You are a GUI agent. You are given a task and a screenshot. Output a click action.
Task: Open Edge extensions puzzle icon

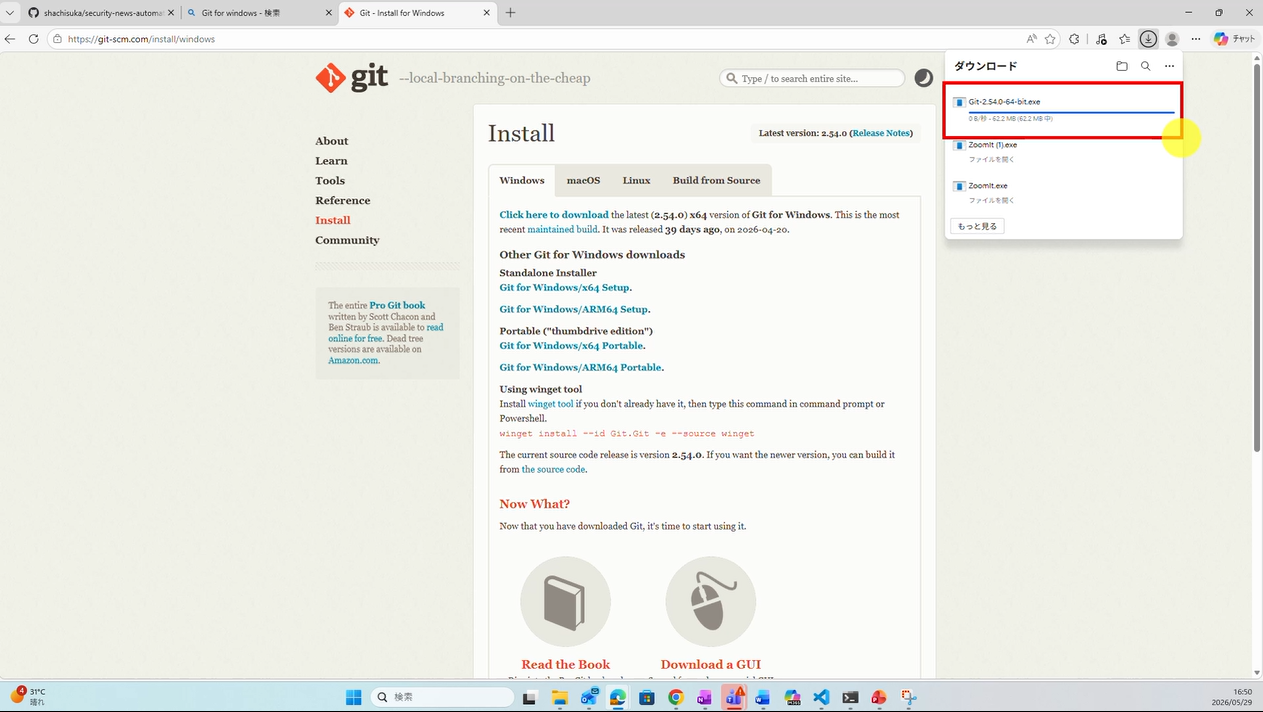(x=1074, y=39)
